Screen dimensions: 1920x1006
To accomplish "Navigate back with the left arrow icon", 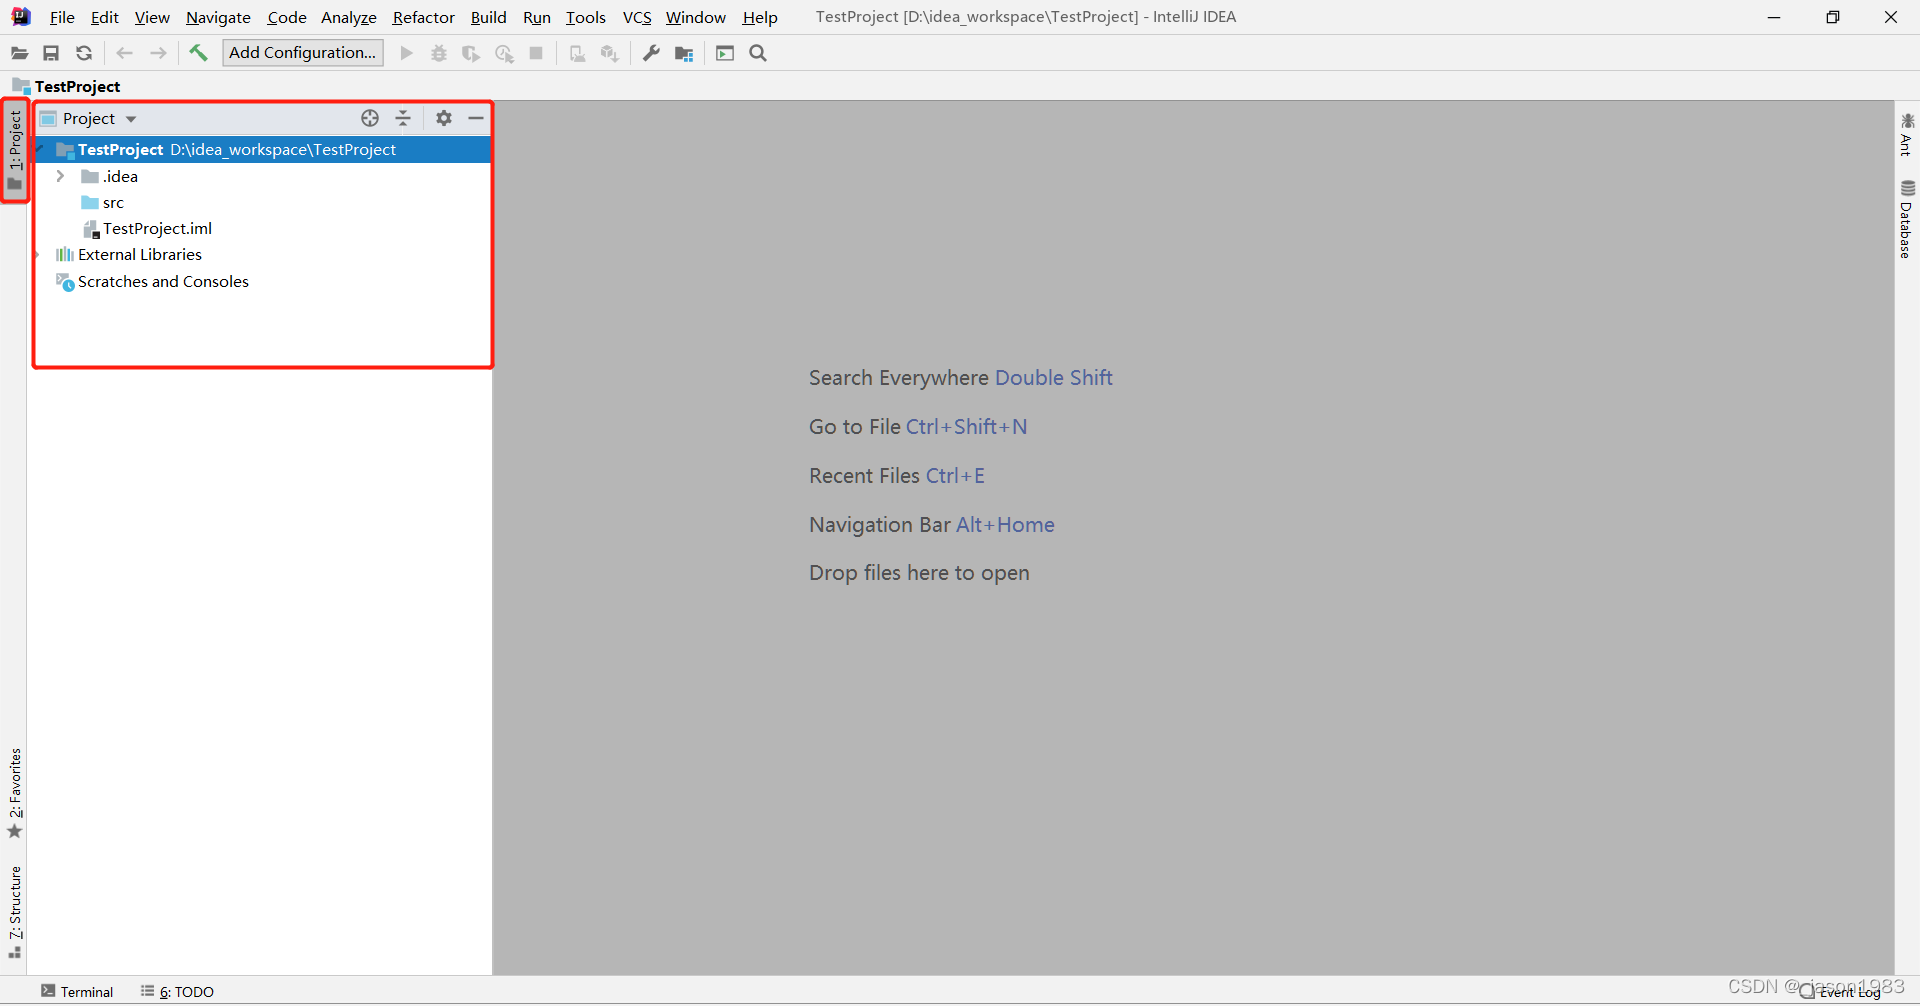I will tap(125, 53).
